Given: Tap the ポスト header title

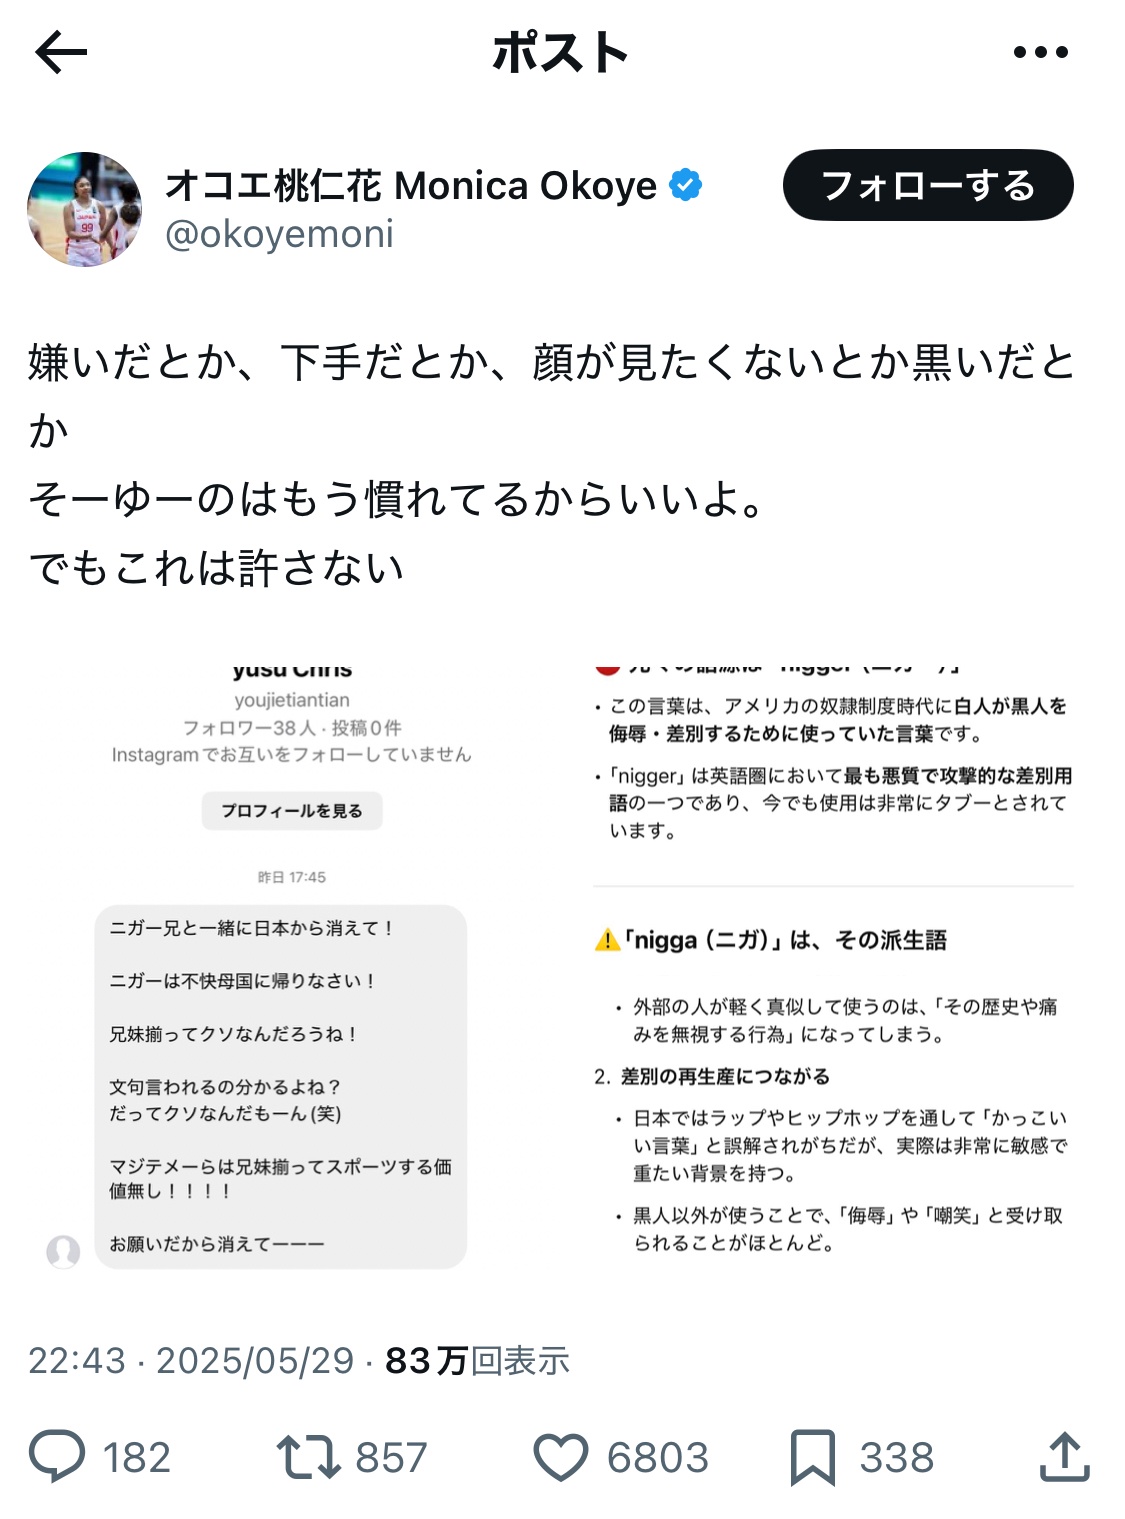Looking at the screenshot, I should 560,52.
